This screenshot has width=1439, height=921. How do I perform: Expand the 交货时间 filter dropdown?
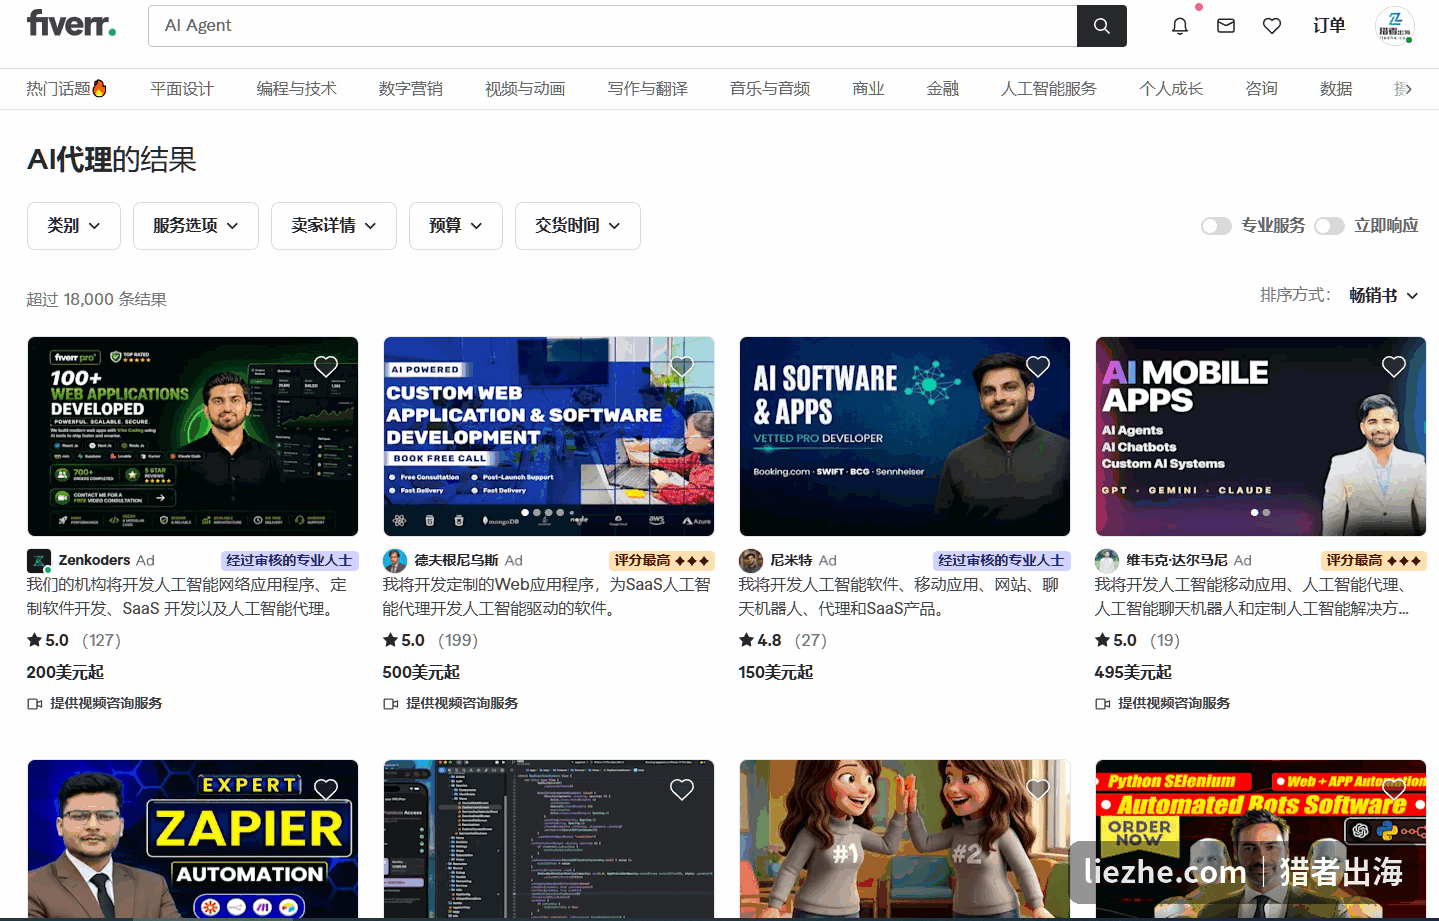pyautogui.click(x=578, y=226)
